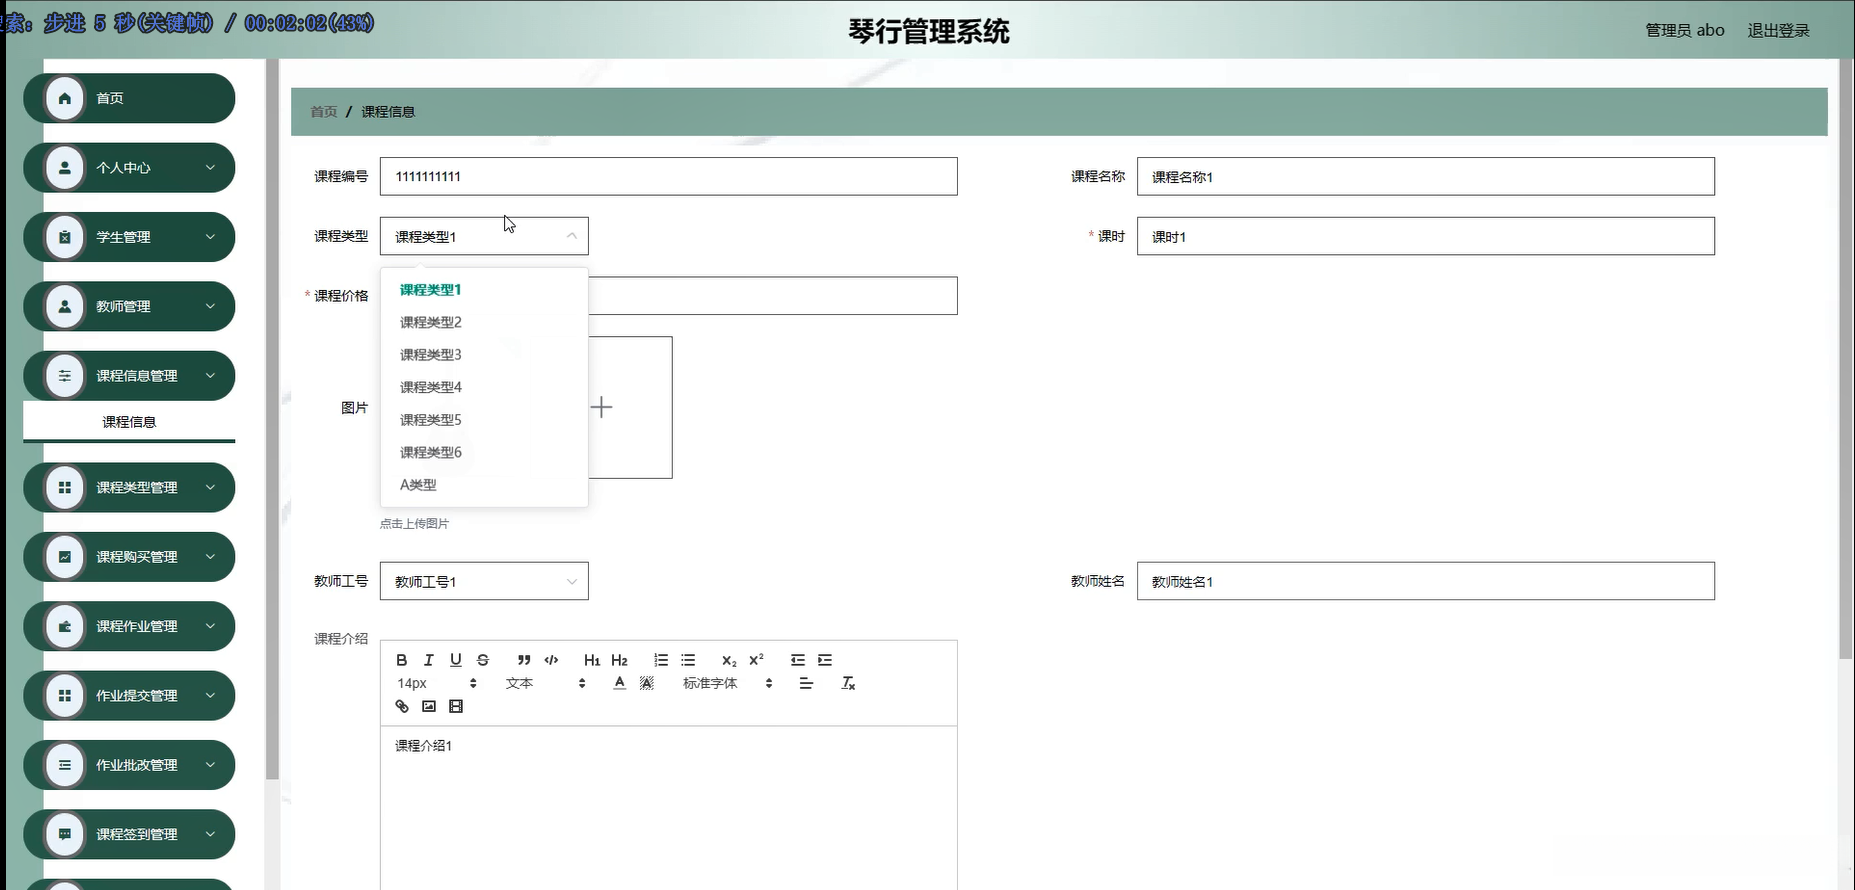Image resolution: width=1855 pixels, height=890 pixels.
Task: Create a bulleted list in the editor
Action: (x=688, y=660)
